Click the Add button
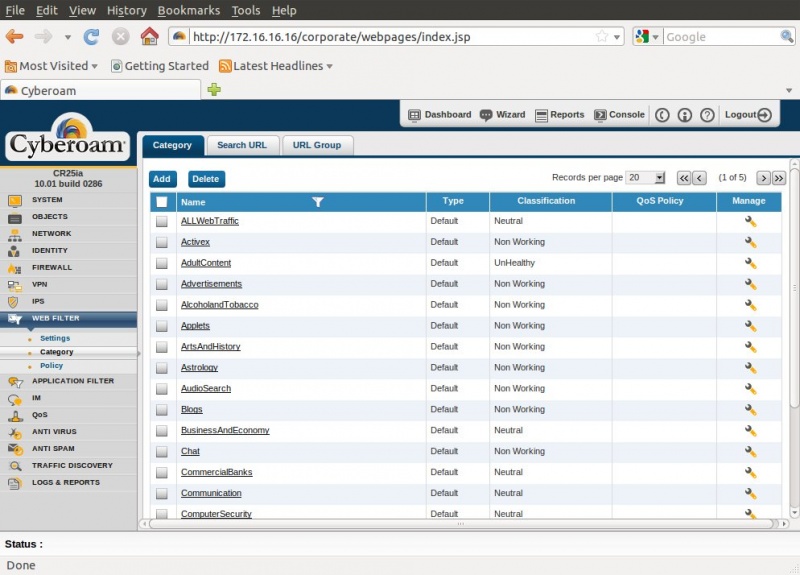 click(x=162, y=179)
